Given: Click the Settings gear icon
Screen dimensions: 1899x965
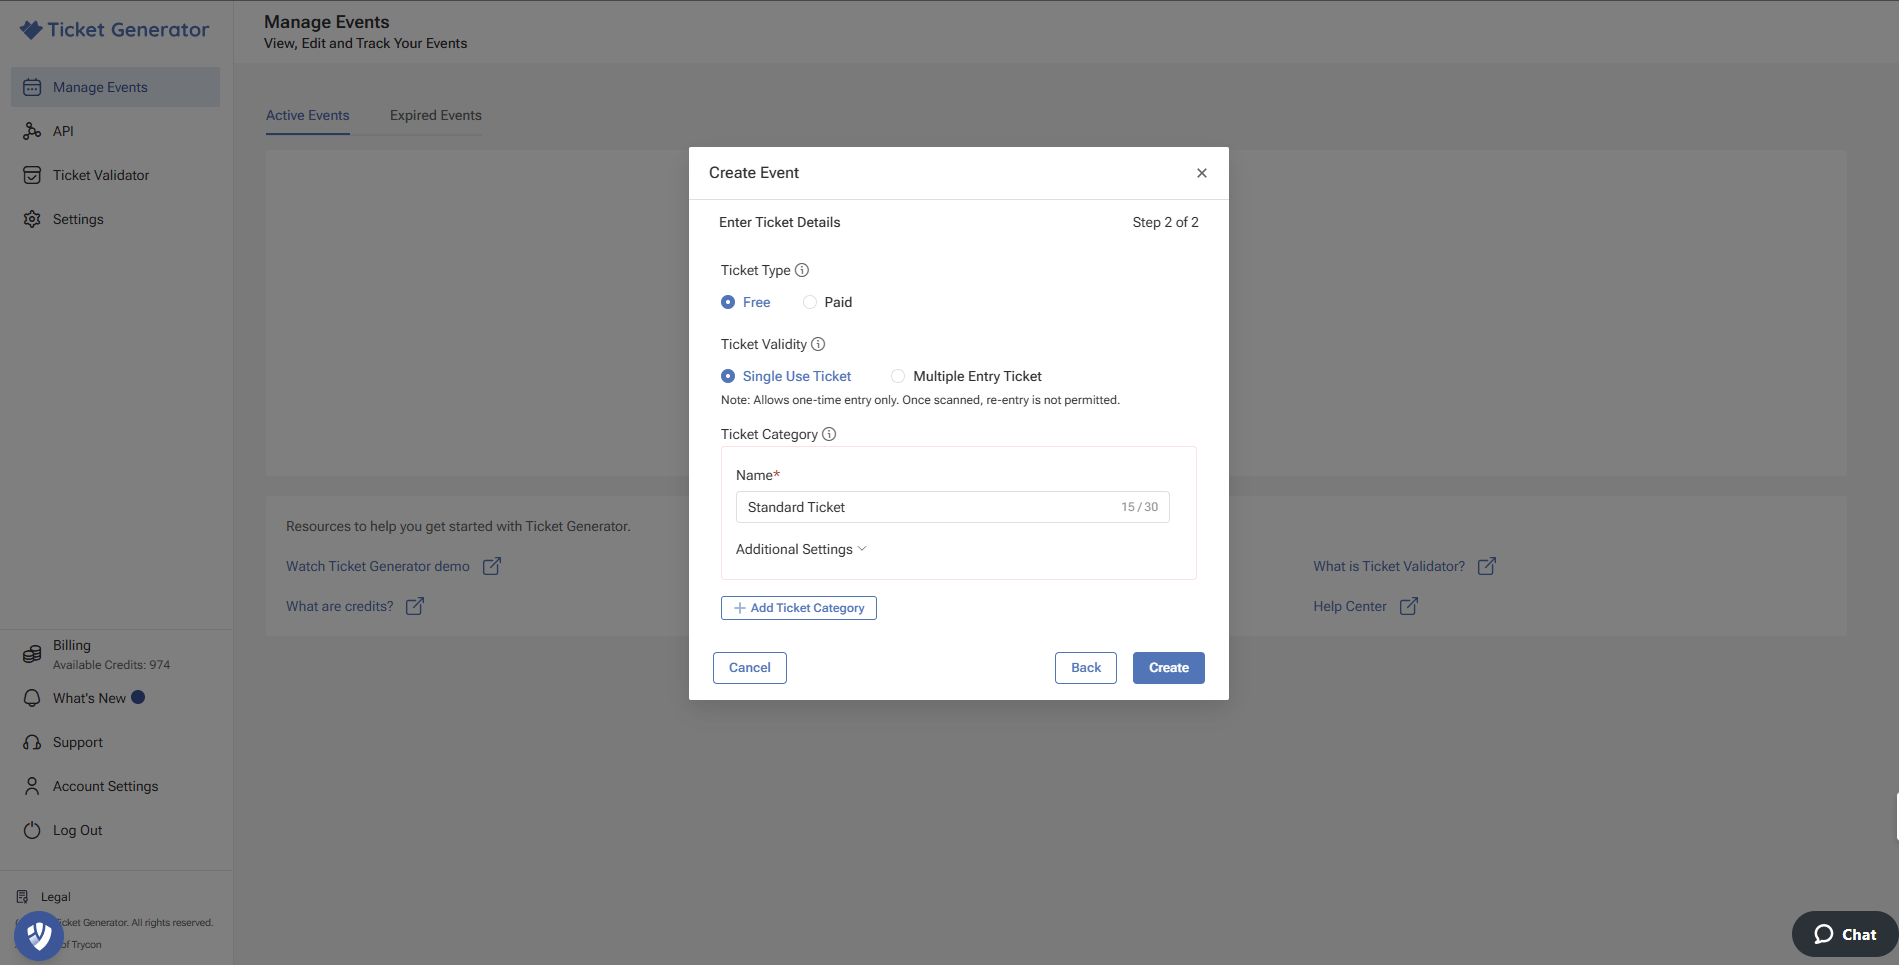Looking at the screenshot, I should coord(32,219).
